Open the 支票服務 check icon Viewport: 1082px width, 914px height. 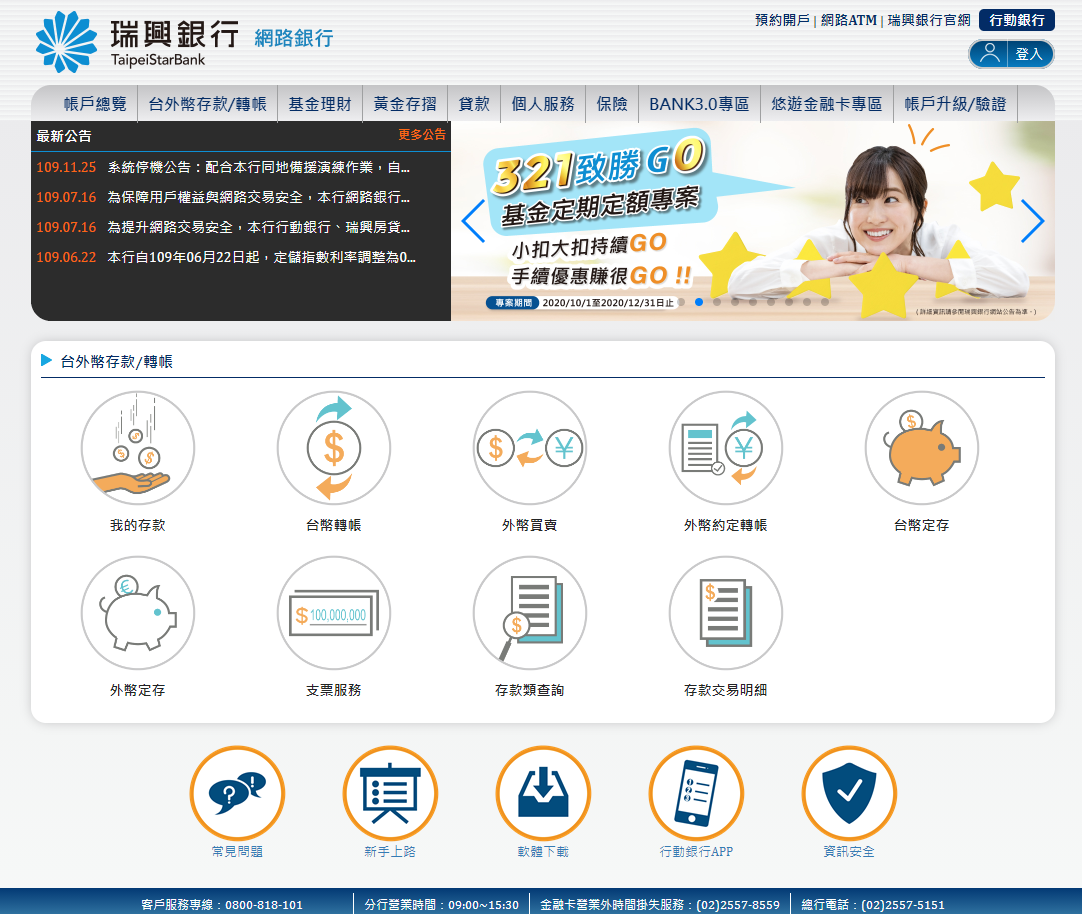click(334, 613)
